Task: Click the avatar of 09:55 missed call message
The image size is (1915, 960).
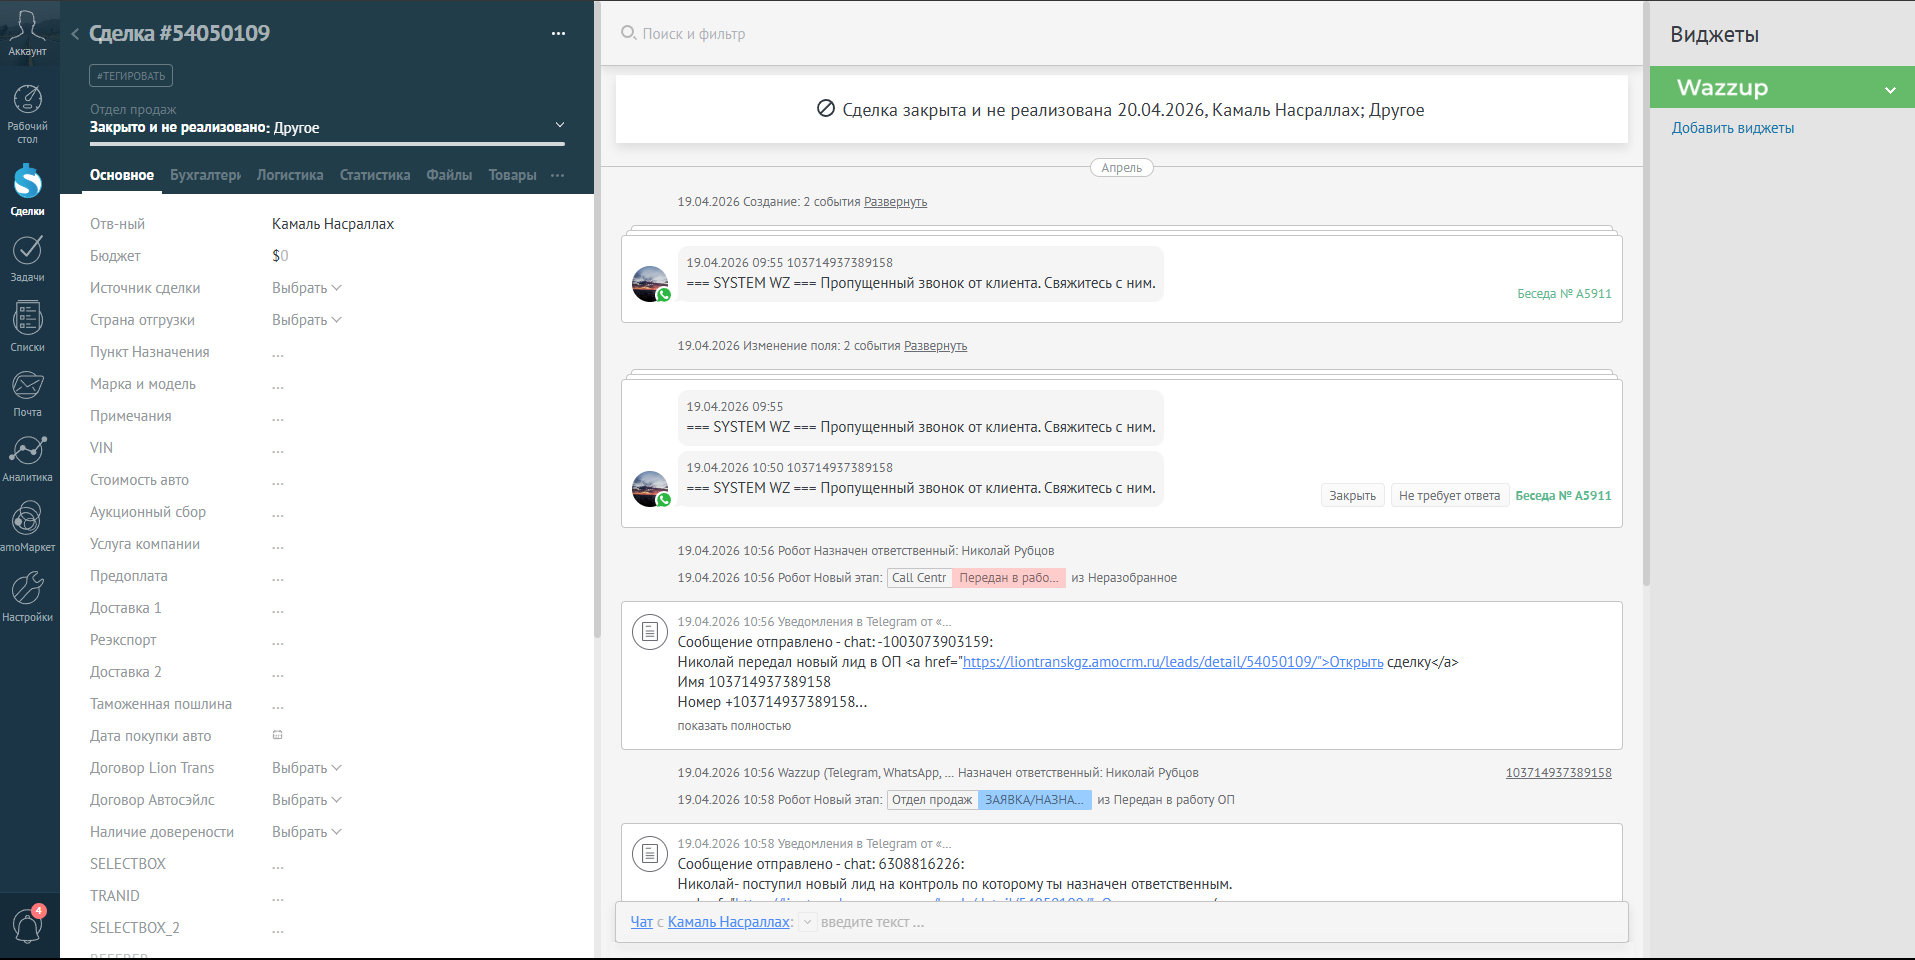Action: click(650, 284)
